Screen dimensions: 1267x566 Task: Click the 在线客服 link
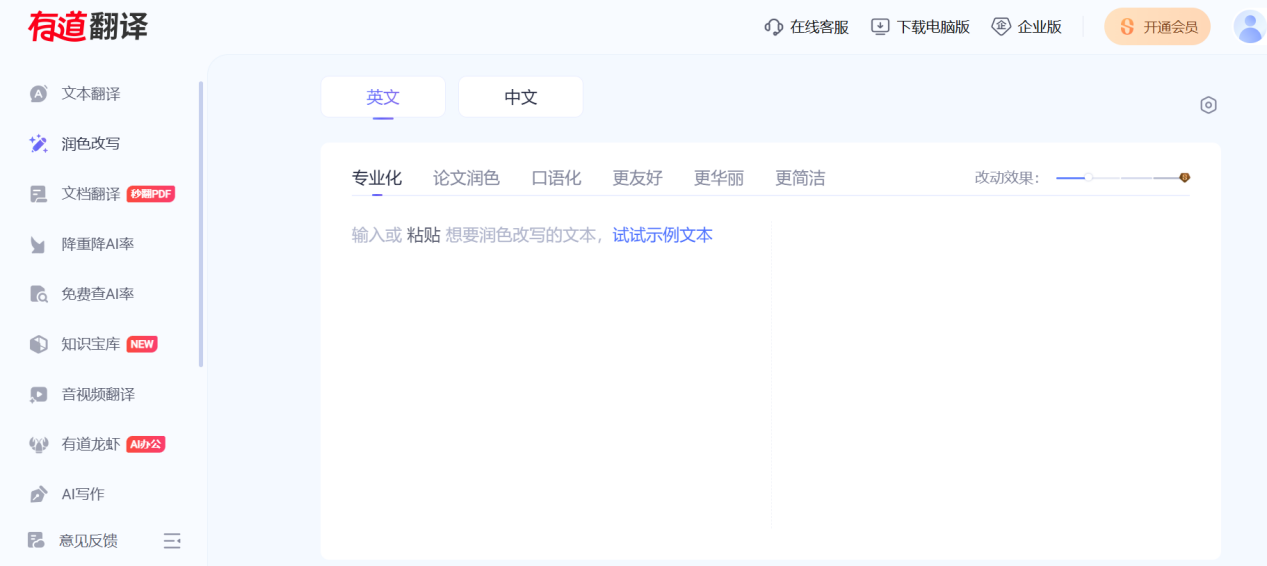tap(819, 27)
